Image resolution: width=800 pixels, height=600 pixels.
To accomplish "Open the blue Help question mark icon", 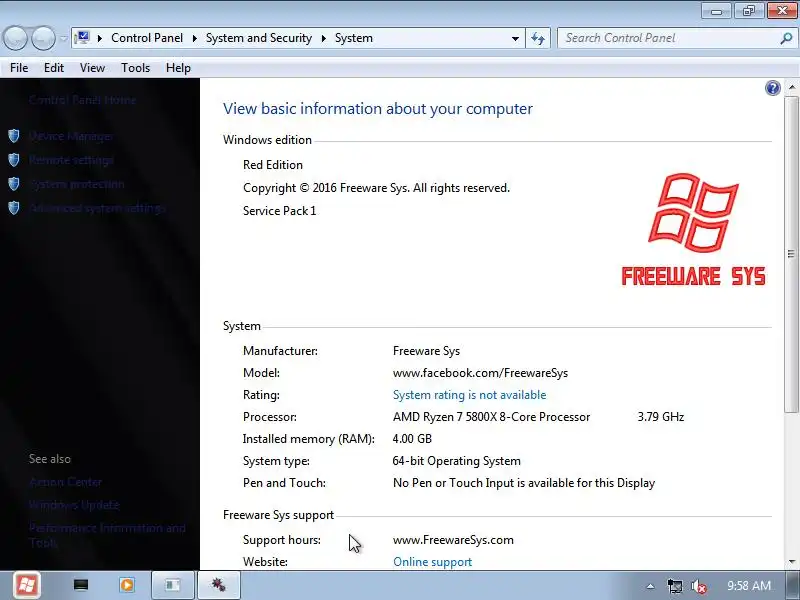I will pyautogui.click(x=772, y=88).
